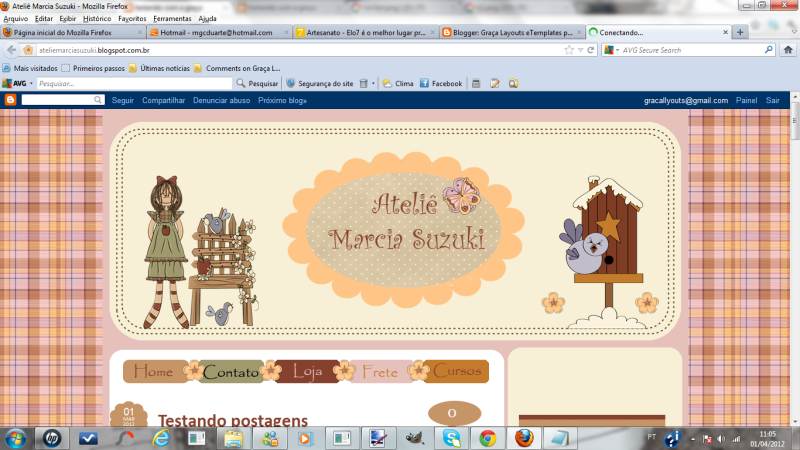Switch to Artesanato Elo7 tab
The height and width of the screenshot is (450, 800).
(x=366, y=32)
